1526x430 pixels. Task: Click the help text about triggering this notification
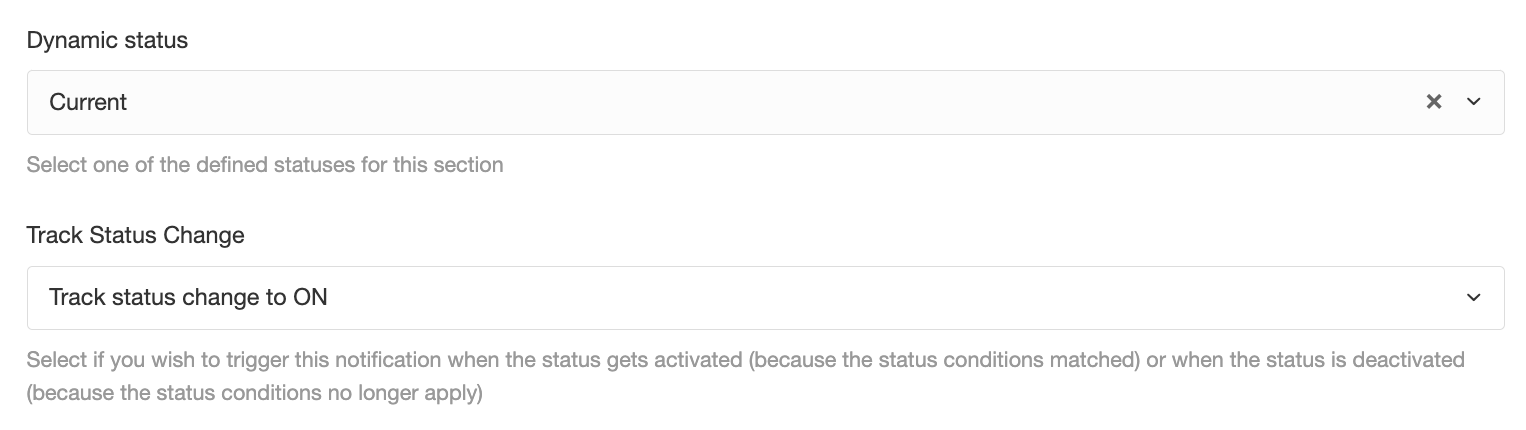coord(746,376)
